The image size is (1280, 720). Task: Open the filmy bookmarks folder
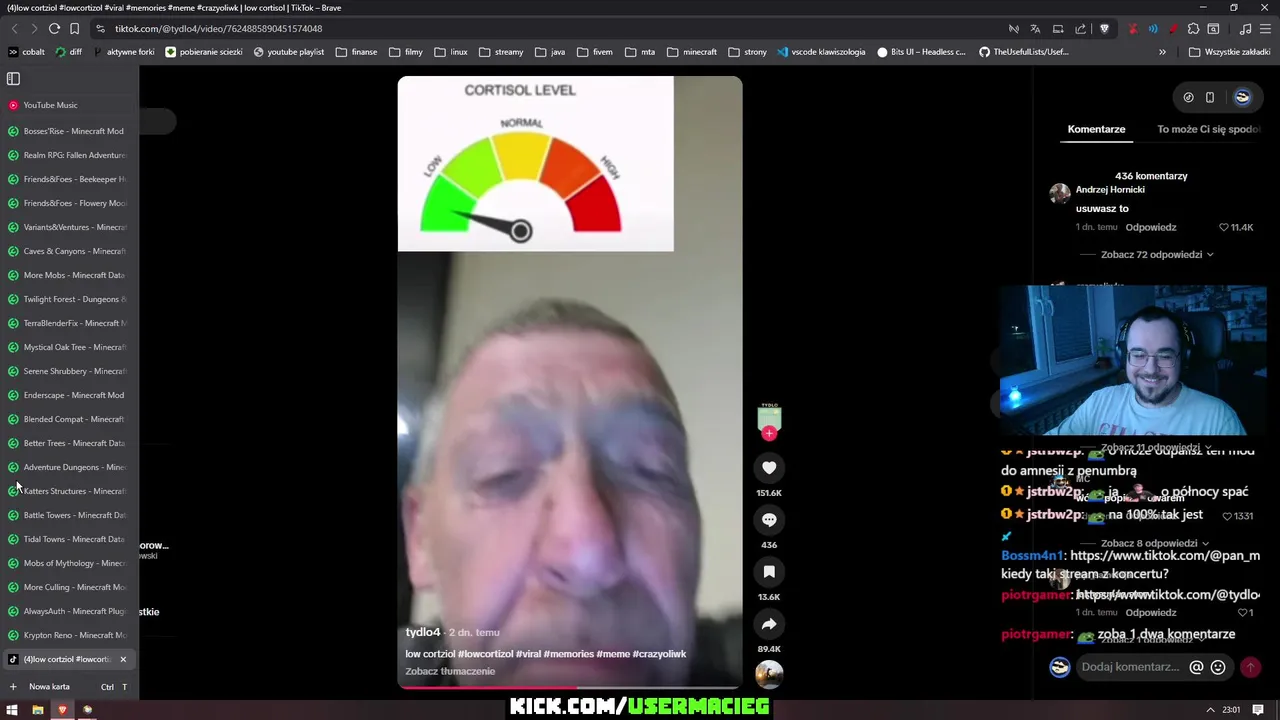point(405,52)
